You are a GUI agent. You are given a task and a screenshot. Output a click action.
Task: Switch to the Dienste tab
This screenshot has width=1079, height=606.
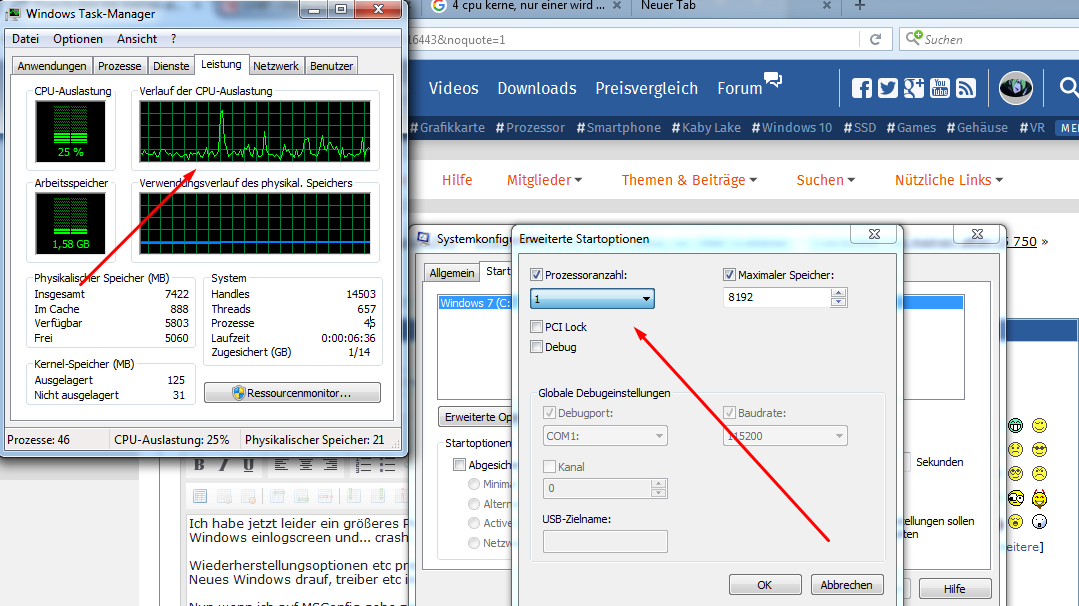coord(171,66)
